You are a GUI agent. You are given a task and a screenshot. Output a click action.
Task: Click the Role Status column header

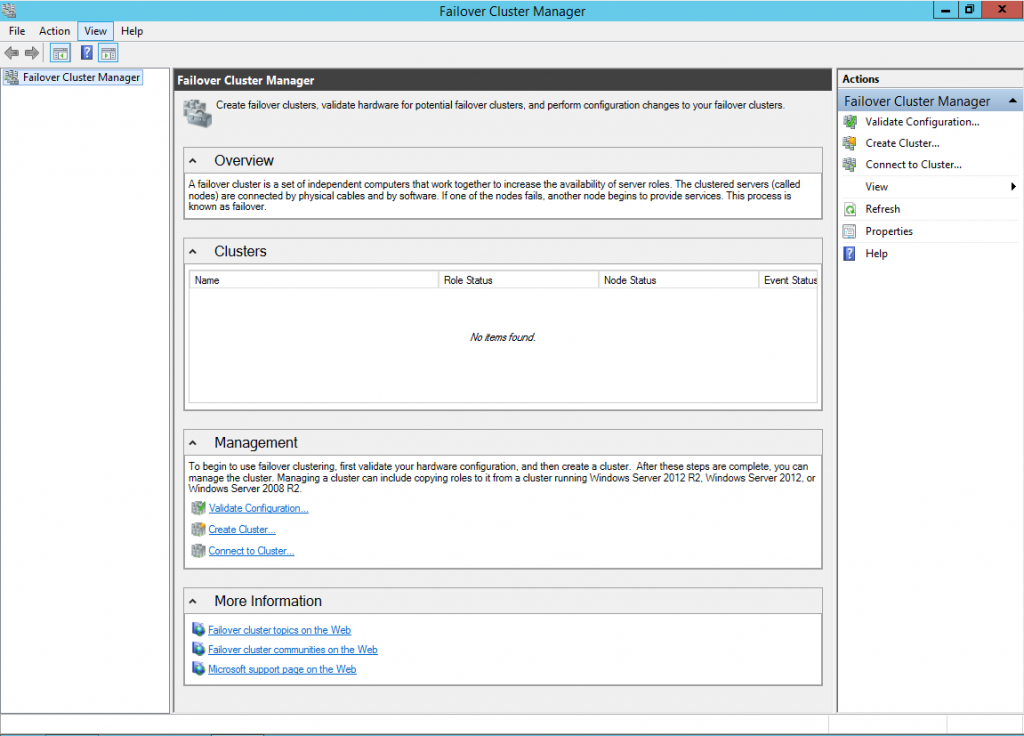tap(517, 281)
